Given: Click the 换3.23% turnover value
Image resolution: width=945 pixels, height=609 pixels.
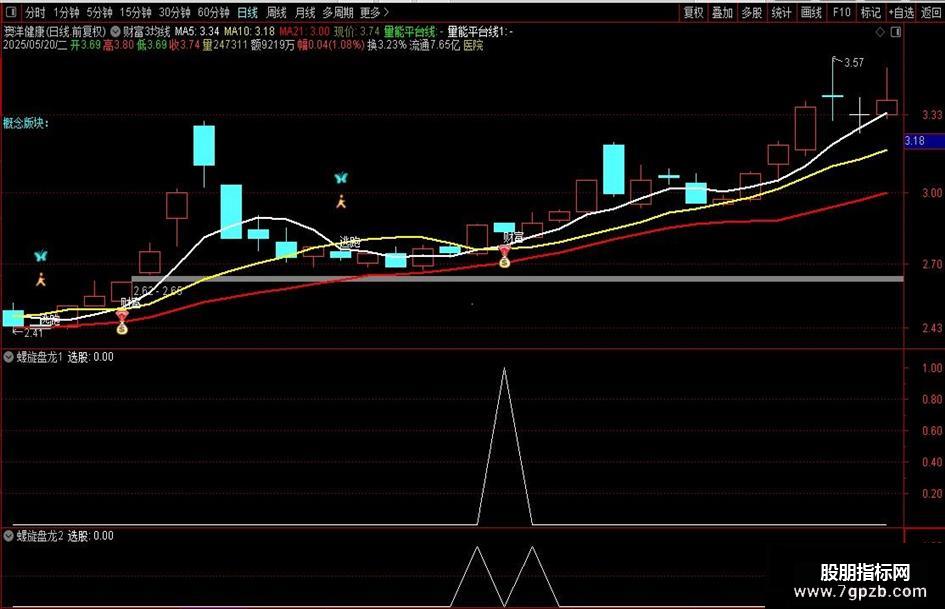Looking at the screenshot, I should coord(387,45).
